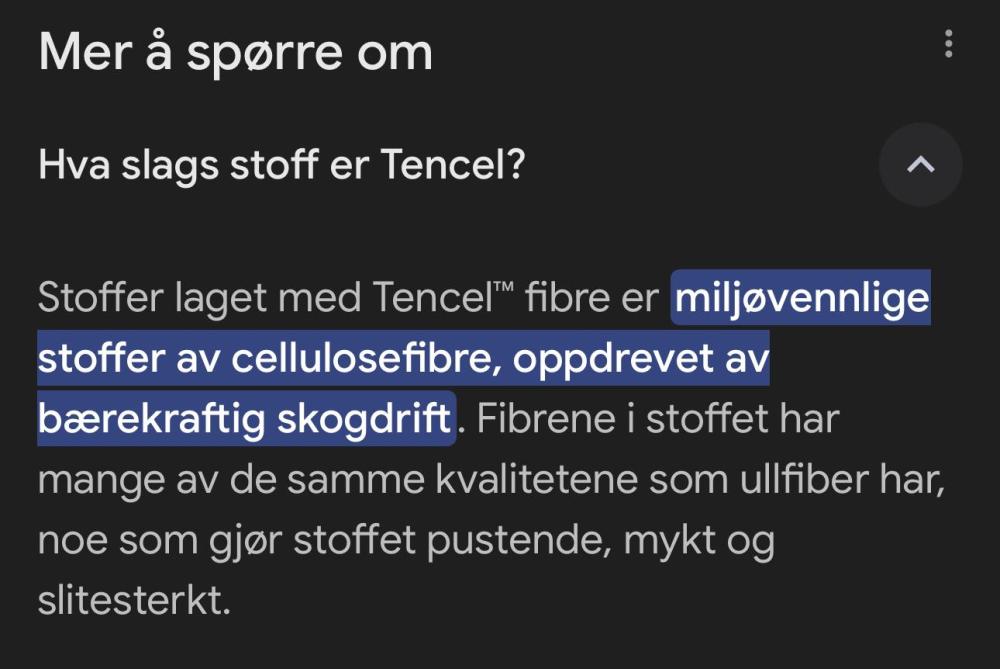Click the sentence start 'Fibrene i stoffet har'
Screen dimensions: 1000x669
click(x=658, y=419)
